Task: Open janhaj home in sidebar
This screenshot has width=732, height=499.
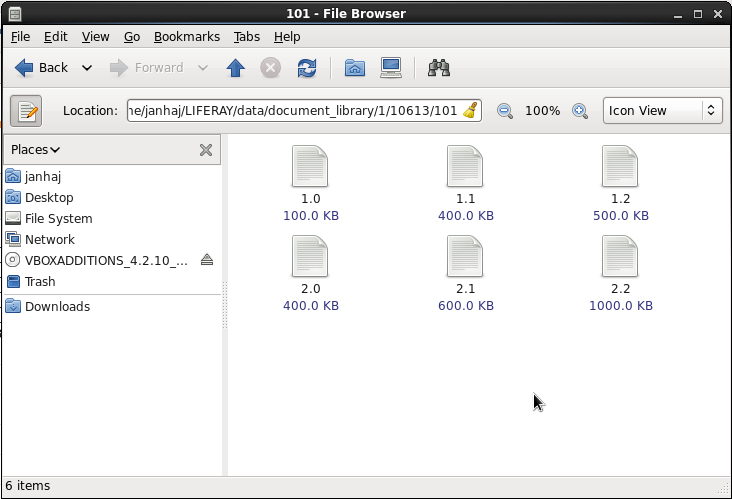Action: pos(112,176)
